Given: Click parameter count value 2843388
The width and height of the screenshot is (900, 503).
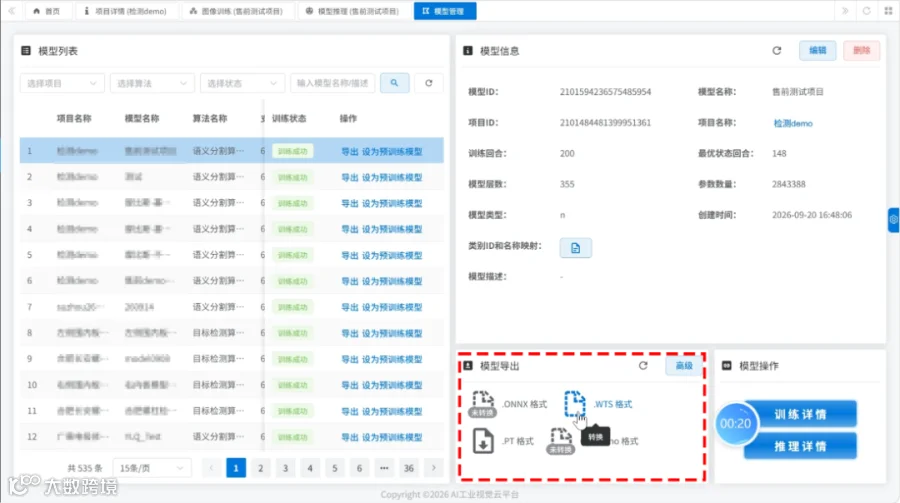Looking at the screenshot, I should point(789,184).
